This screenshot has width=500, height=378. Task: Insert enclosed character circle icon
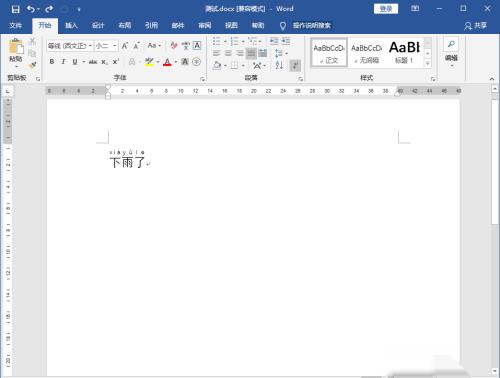tap(196, 62)
